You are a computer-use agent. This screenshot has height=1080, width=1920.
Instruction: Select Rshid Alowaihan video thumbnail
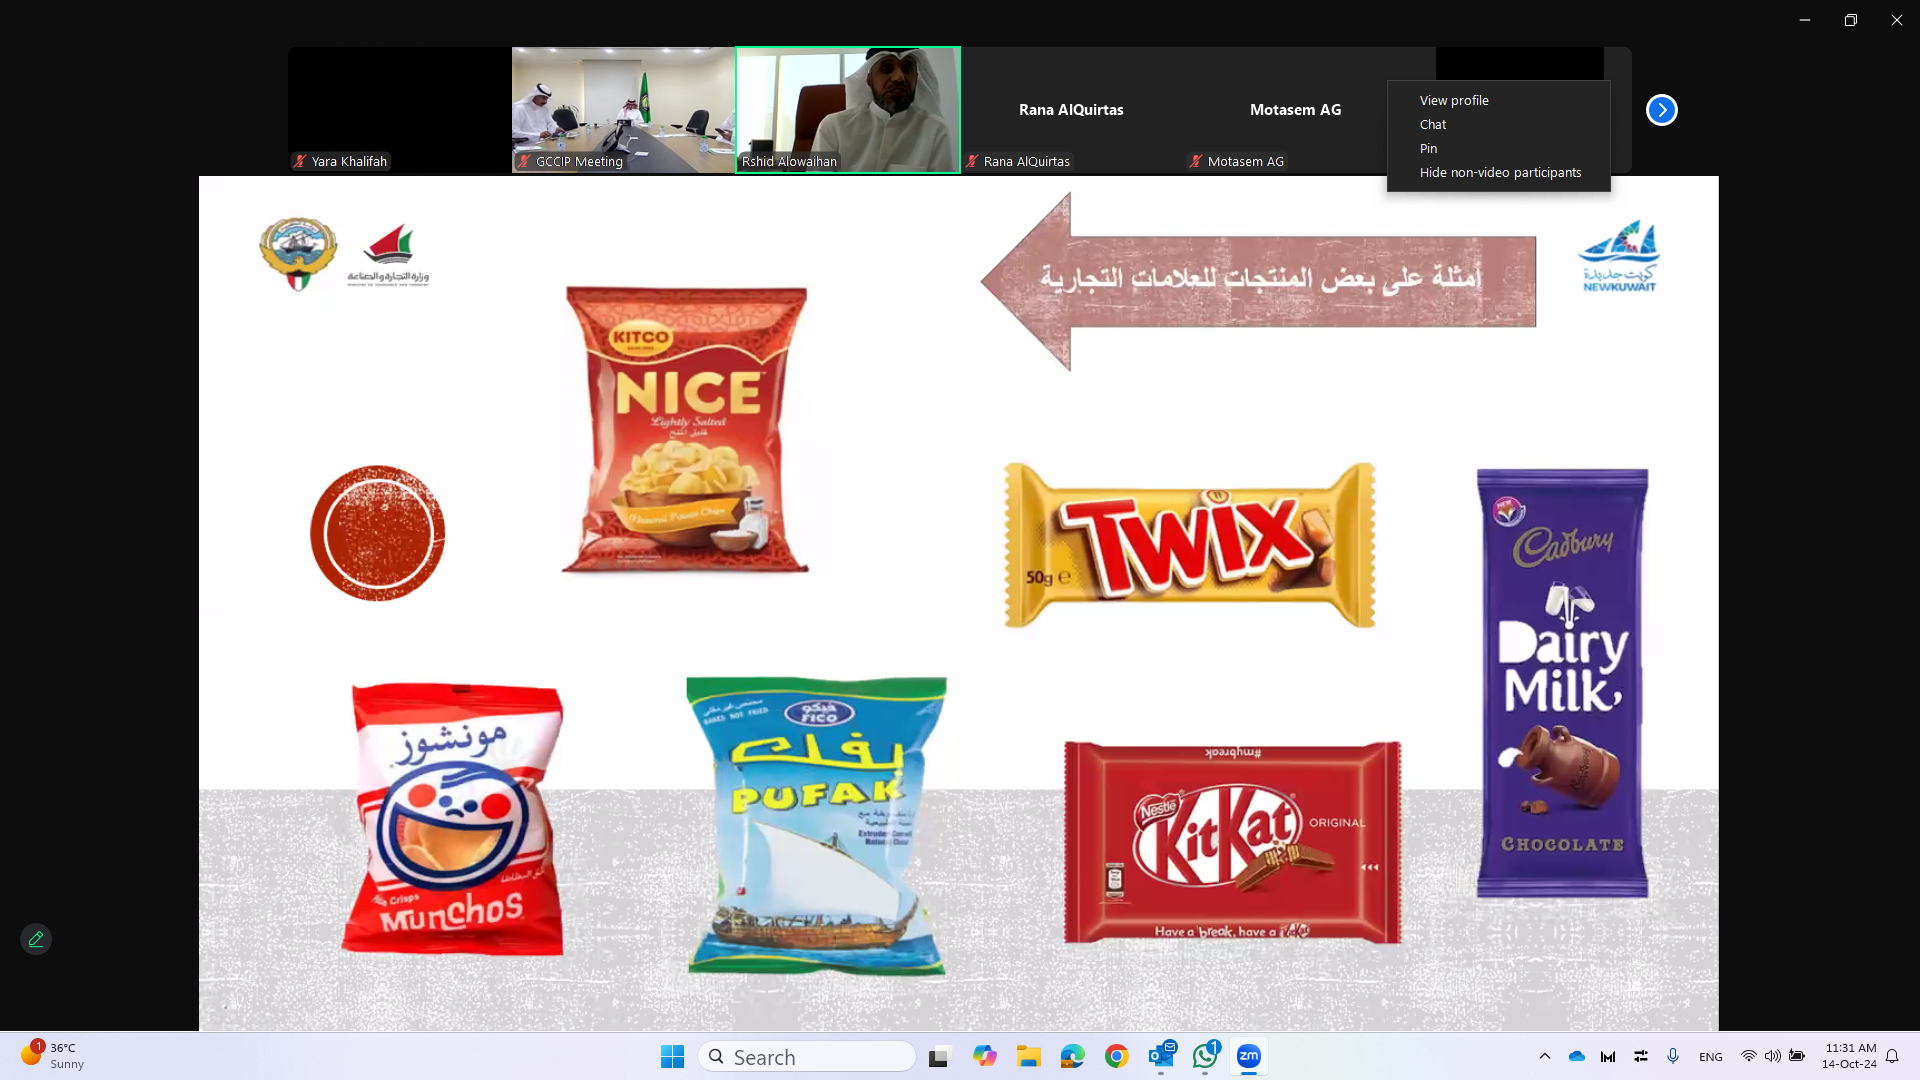(848, 110)
